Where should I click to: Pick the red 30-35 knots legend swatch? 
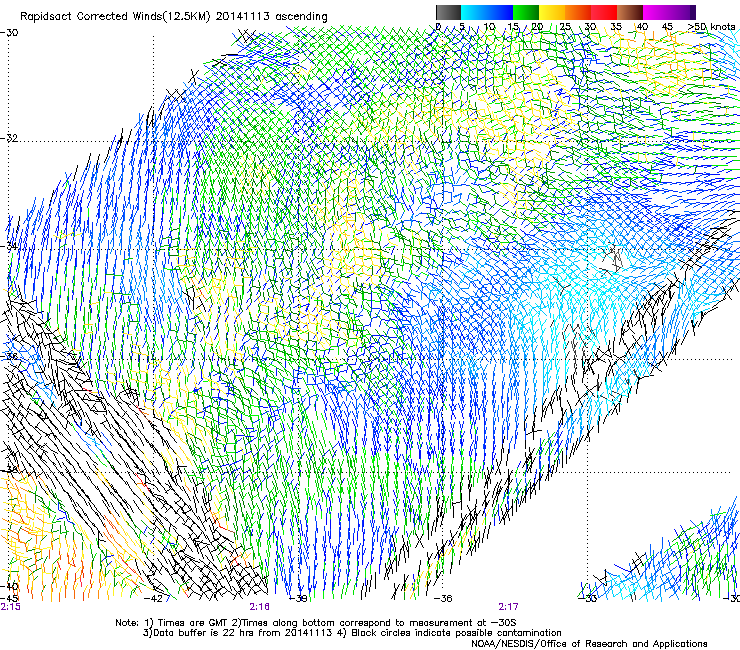604,12
